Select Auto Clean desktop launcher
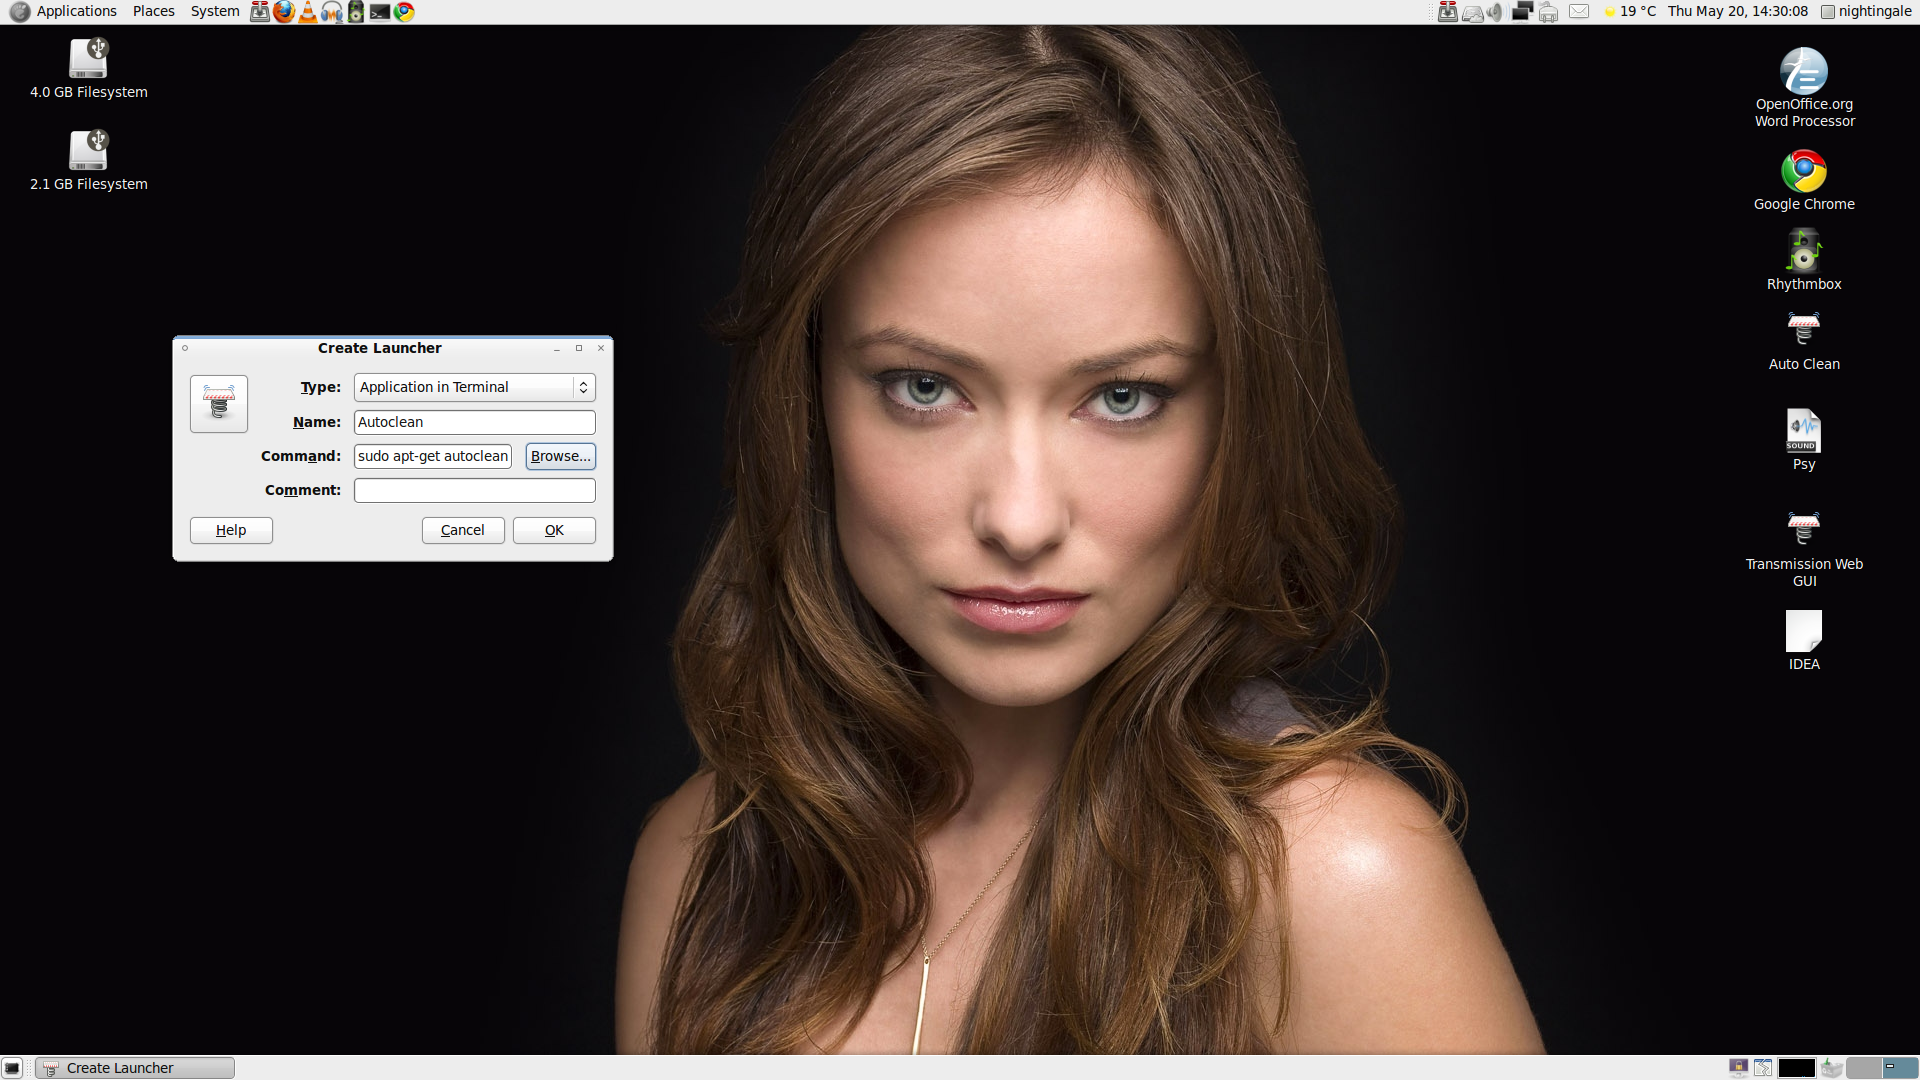Image resolution: width=1920 pixels, height=1080 pixels. [x=1804, y=341]
